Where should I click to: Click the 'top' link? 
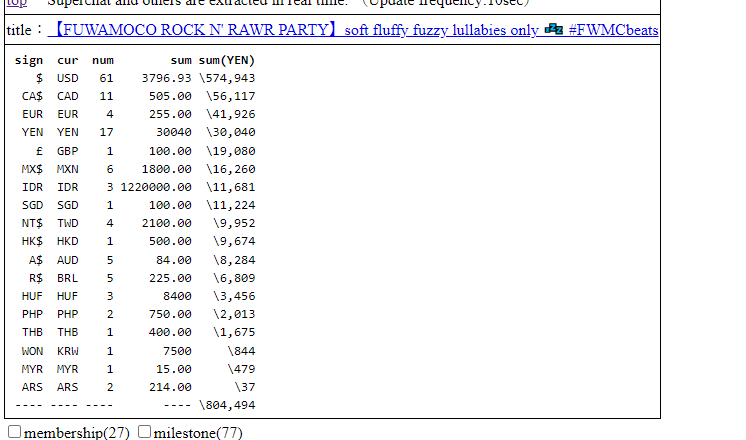click(17, 2)
